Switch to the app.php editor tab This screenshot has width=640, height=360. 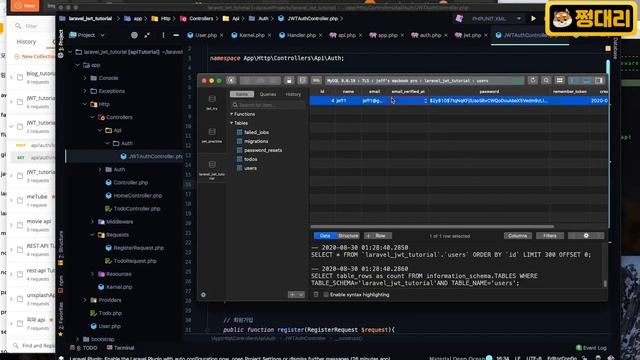click(387, 36)
